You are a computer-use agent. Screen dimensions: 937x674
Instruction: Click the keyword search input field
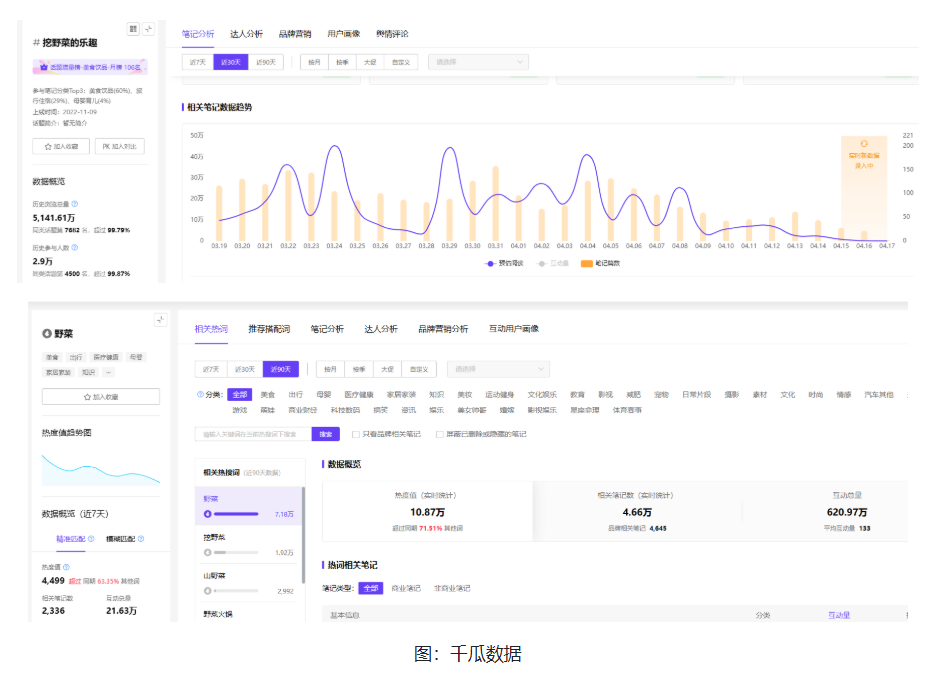click(x=254, y=434)
